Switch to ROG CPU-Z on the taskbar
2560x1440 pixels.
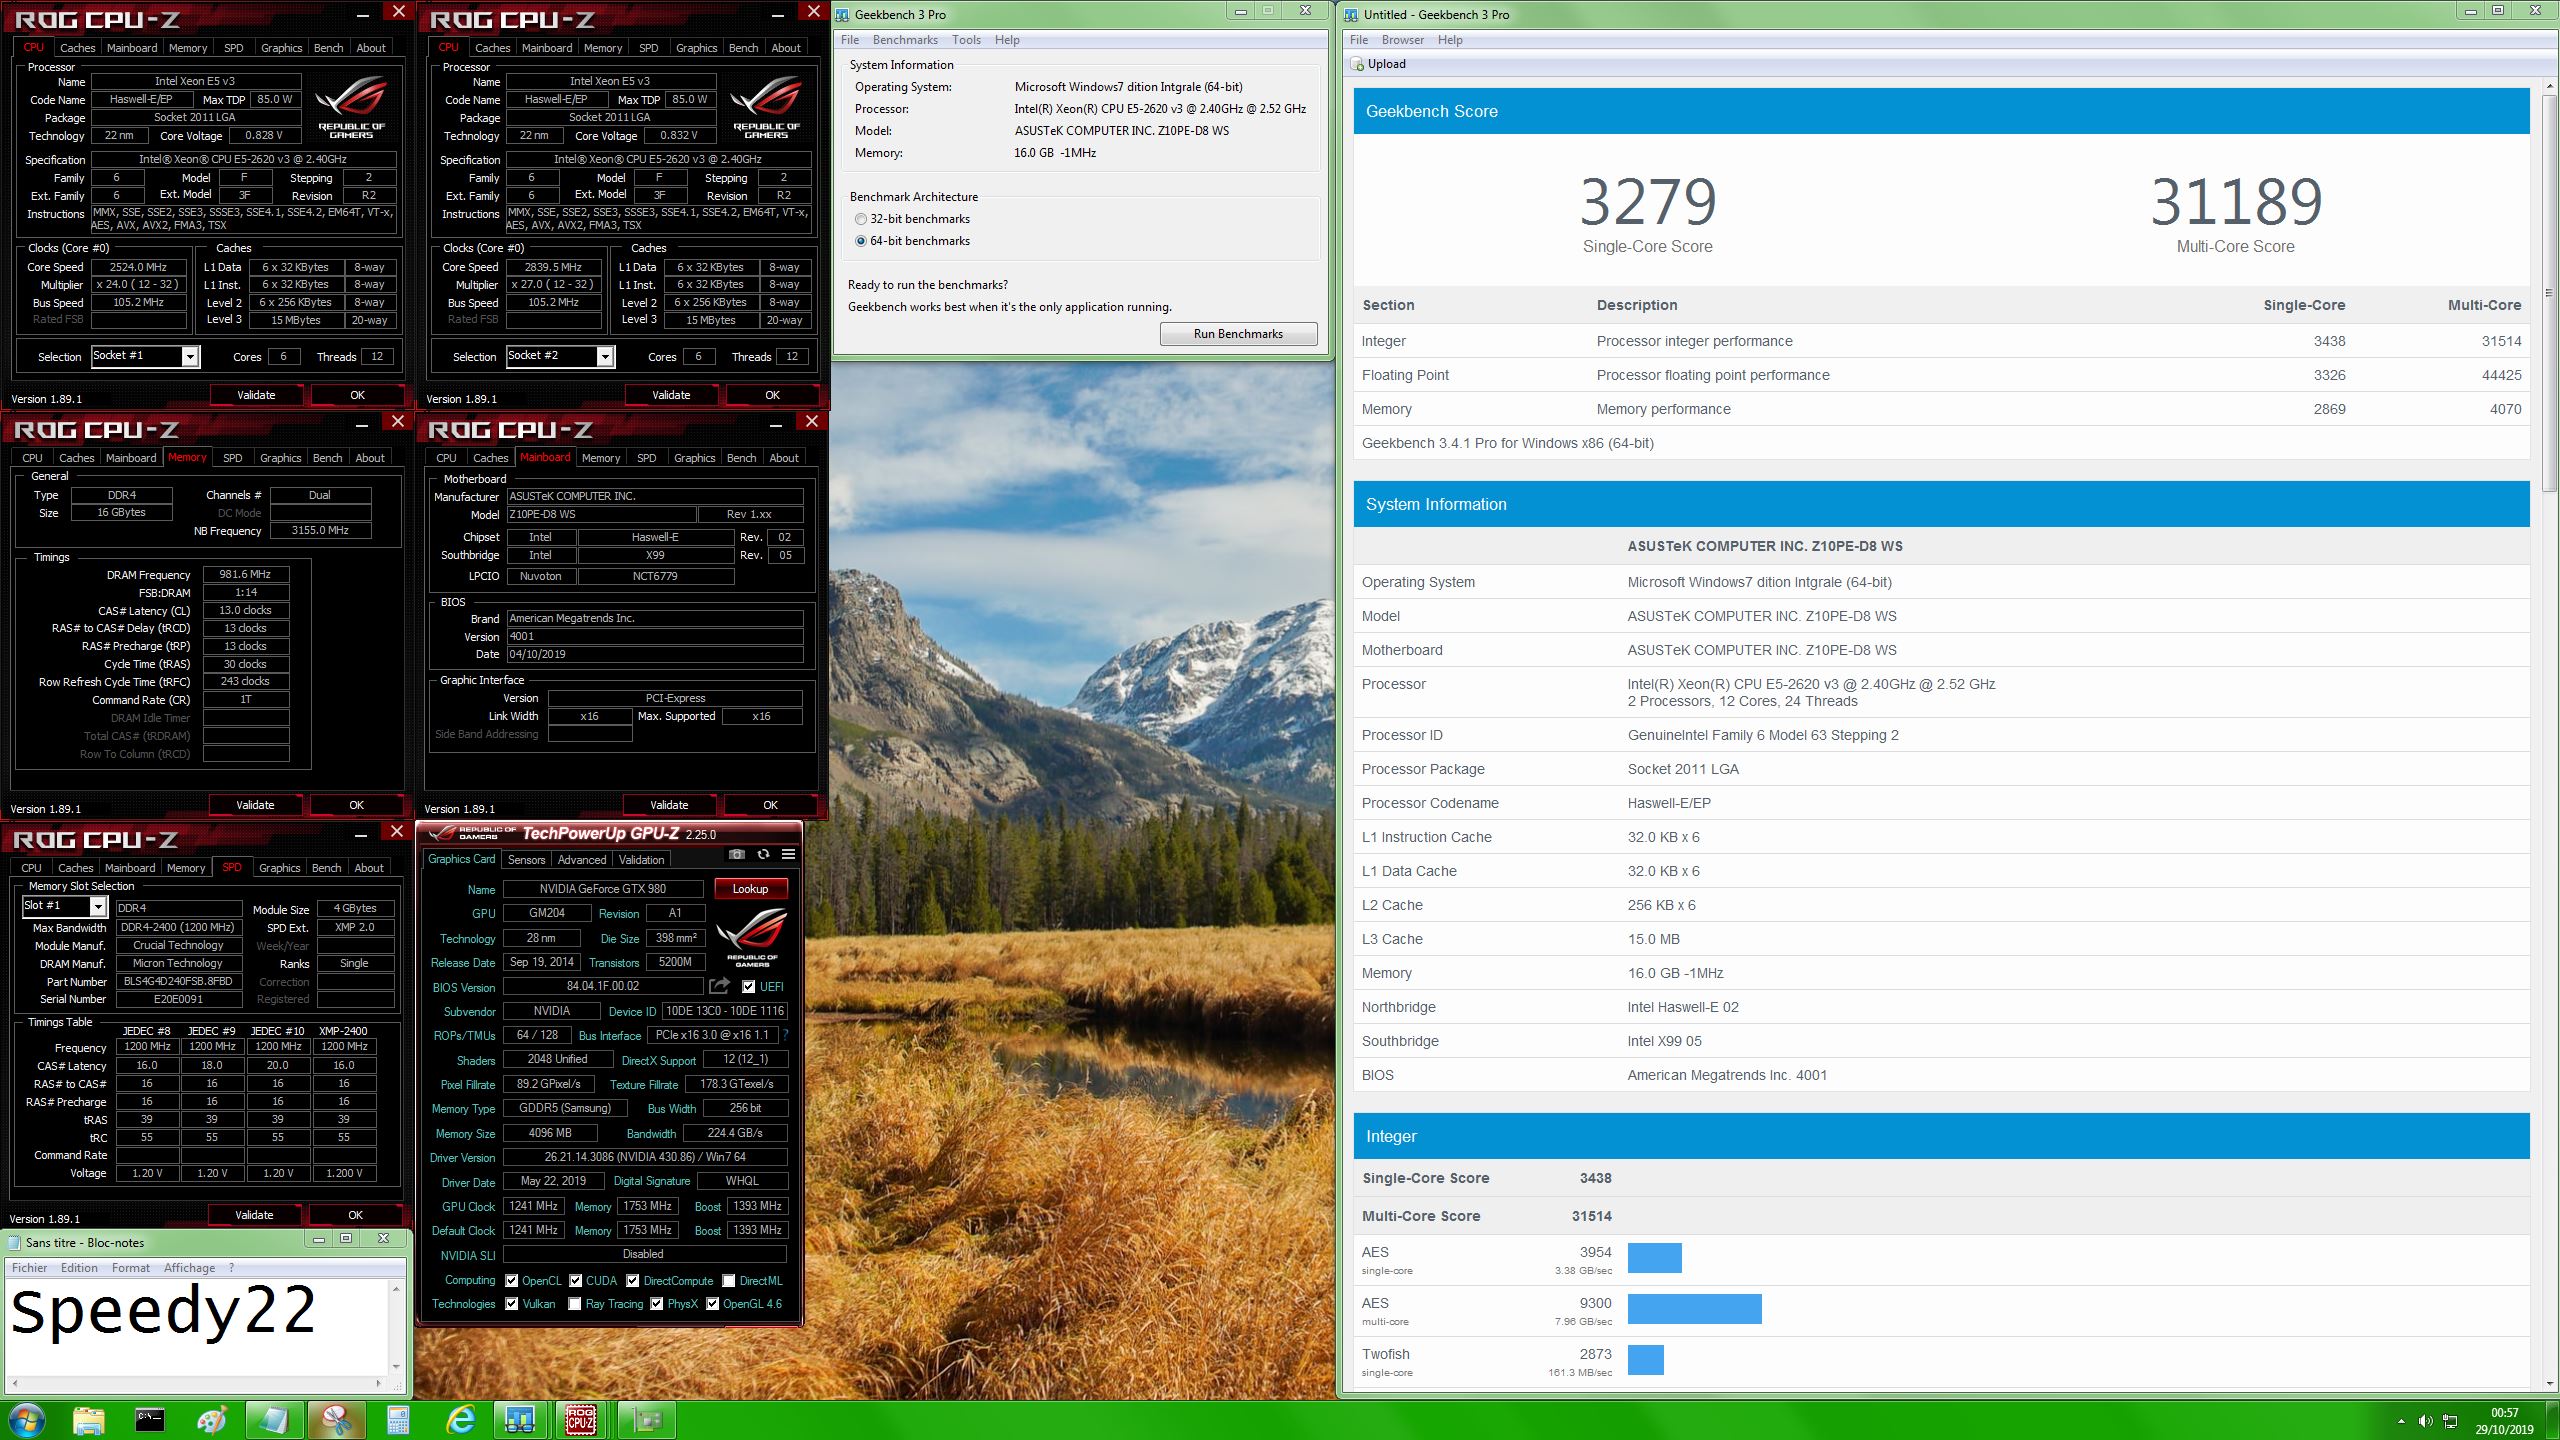coord(581,1420)
